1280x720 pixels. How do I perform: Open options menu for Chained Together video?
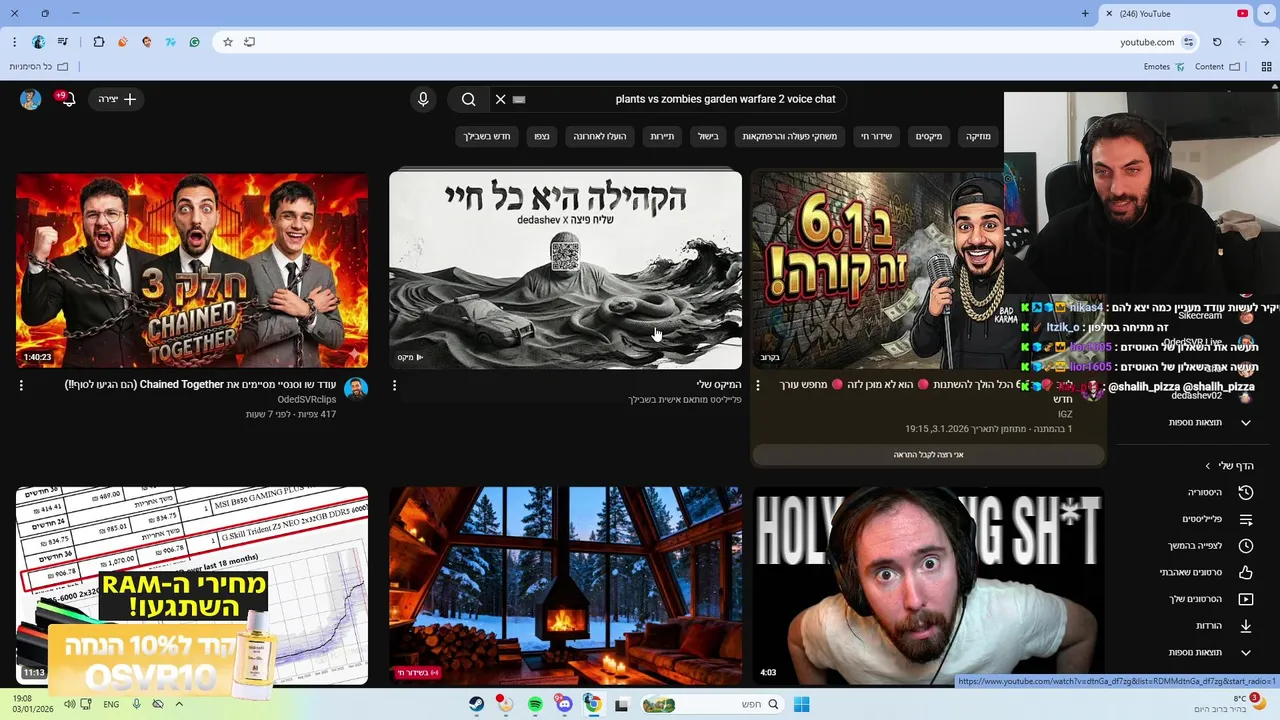(21, 385)
